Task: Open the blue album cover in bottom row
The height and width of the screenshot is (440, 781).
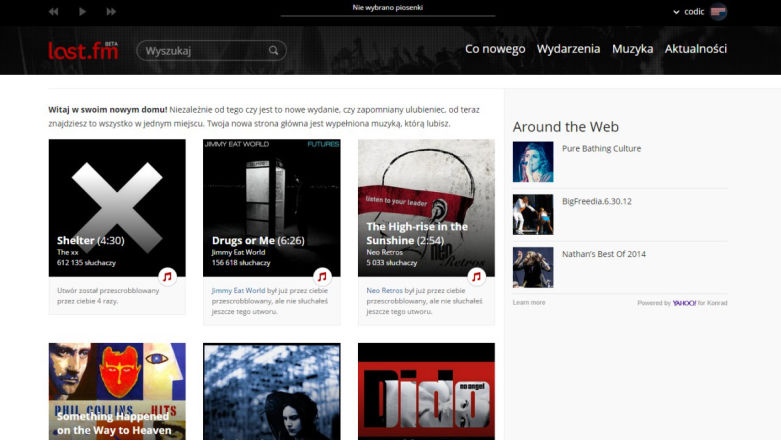Action: (x=272, y=391)
